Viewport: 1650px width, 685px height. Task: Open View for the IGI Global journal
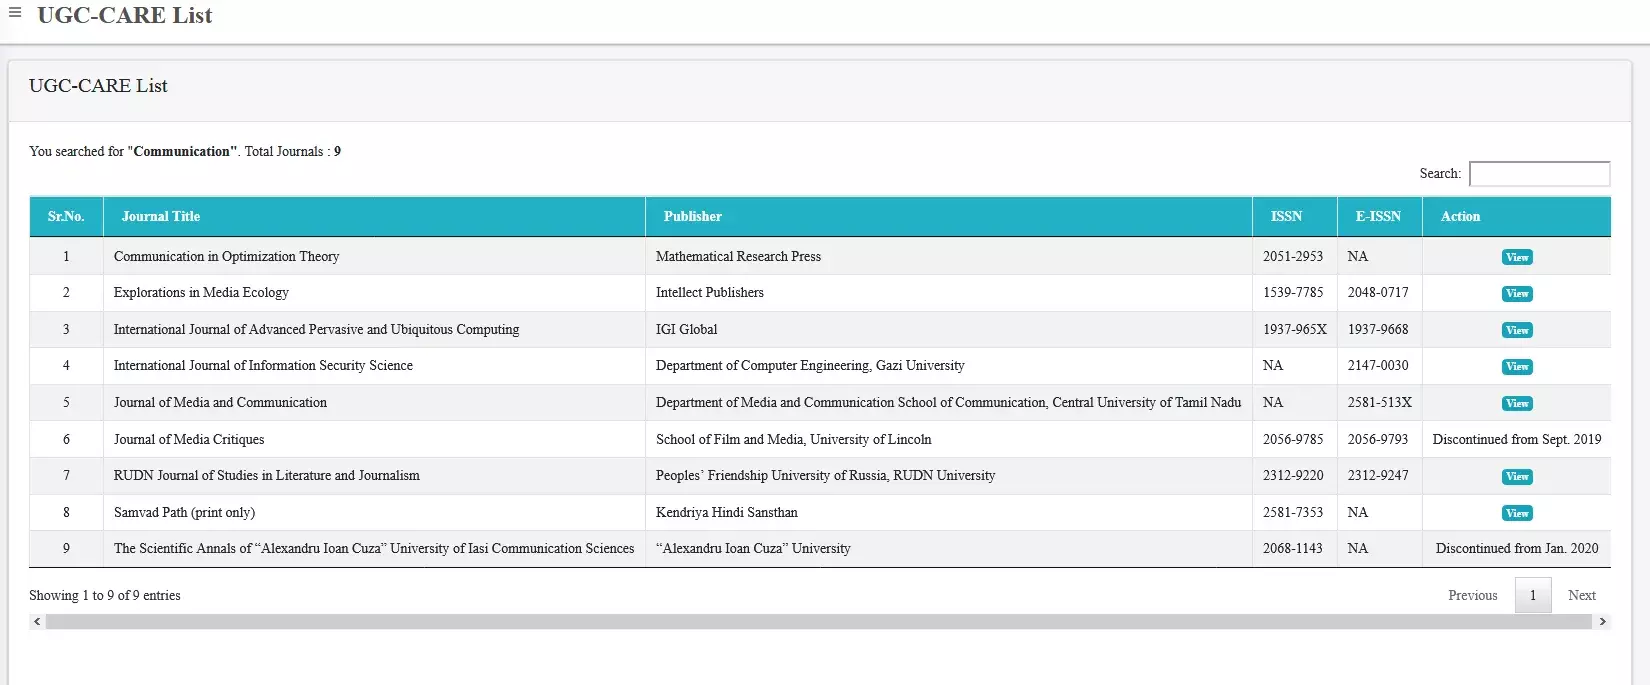tap(1516, 330)
